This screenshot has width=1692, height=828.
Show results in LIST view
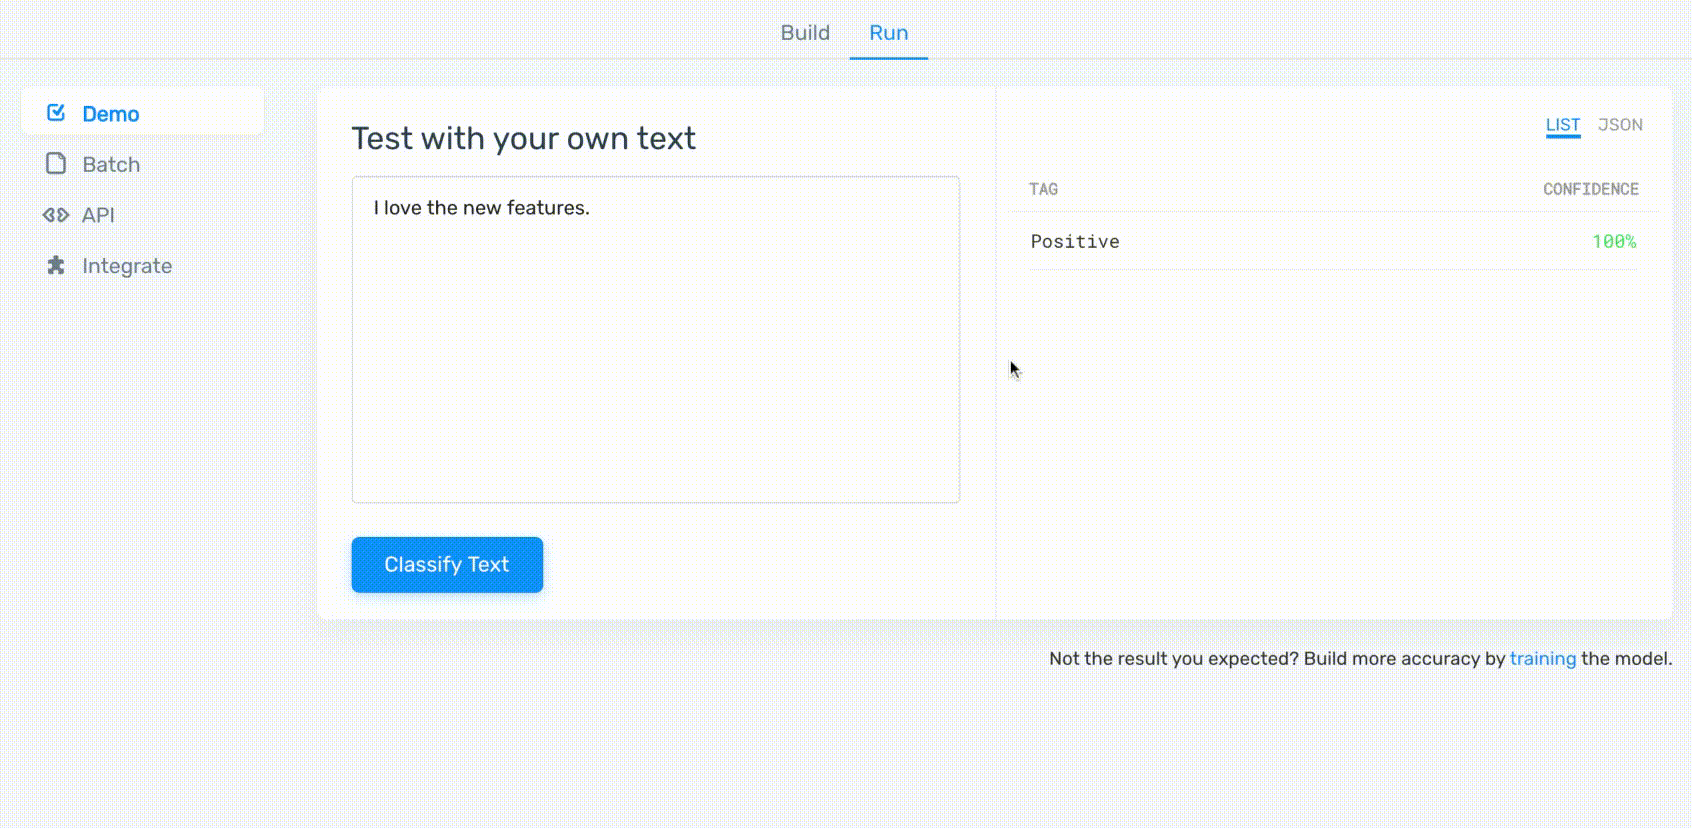coord(1562,125)
